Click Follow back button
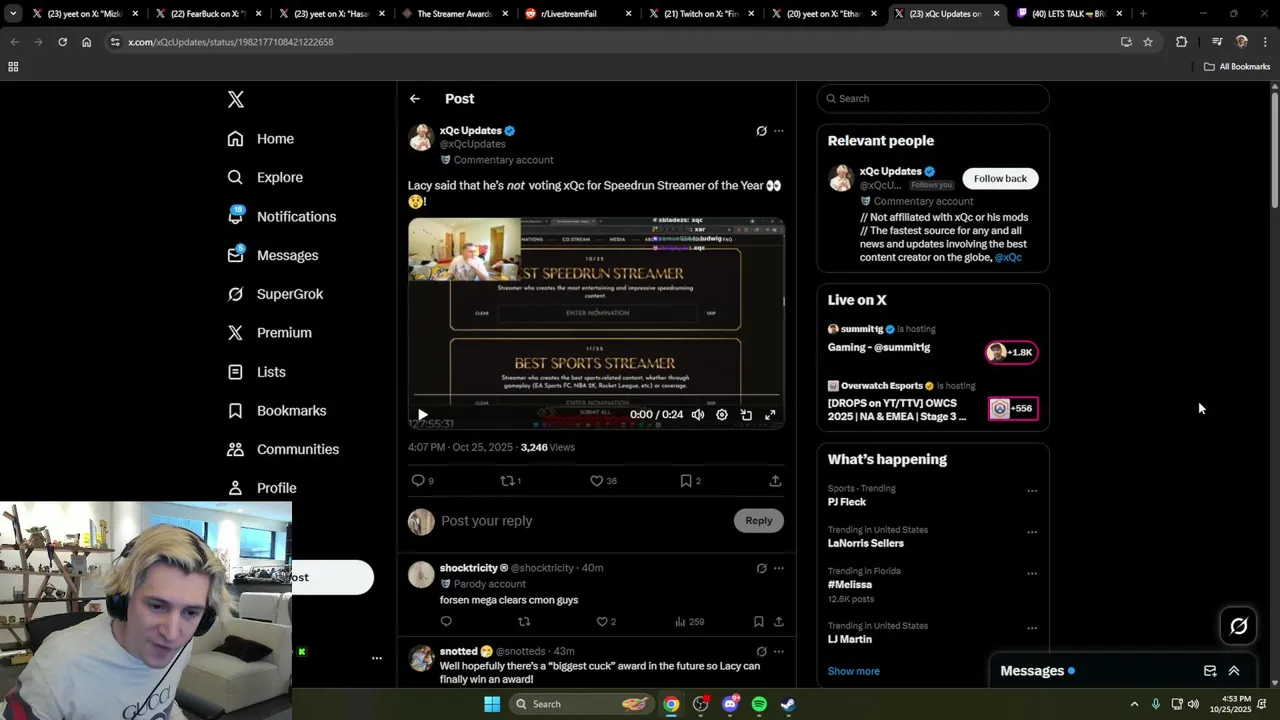The image size is (1280, 720). (x=1000, y=179)
